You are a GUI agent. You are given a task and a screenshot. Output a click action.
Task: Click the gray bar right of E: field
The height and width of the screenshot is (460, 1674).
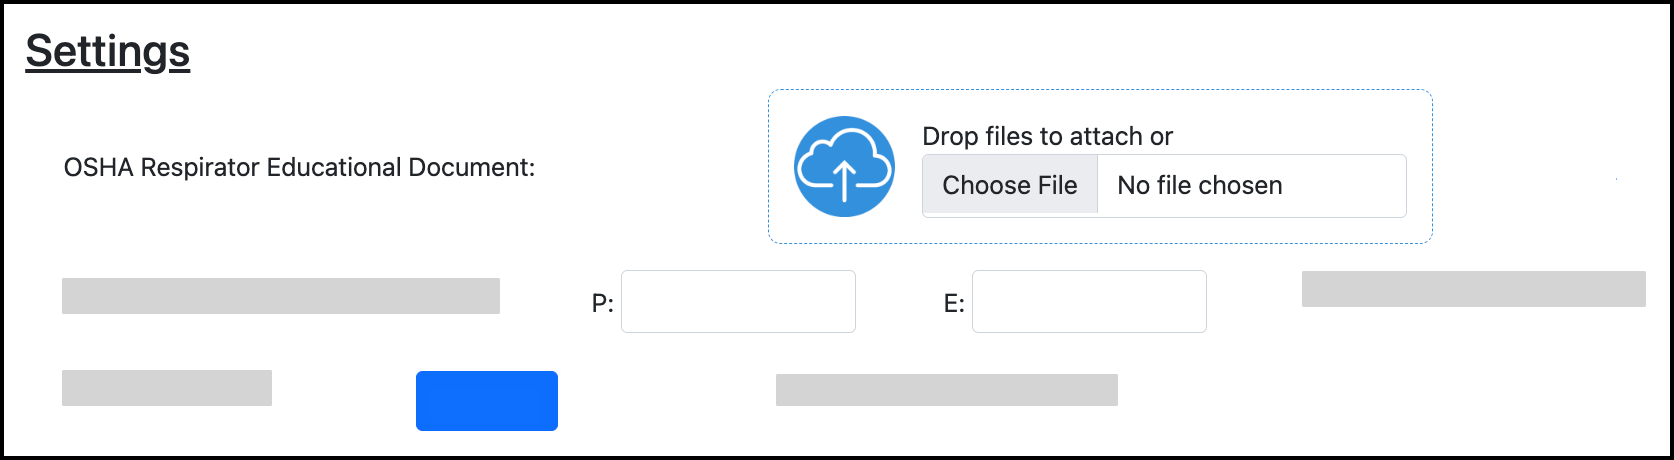[x=1473, y=289]
